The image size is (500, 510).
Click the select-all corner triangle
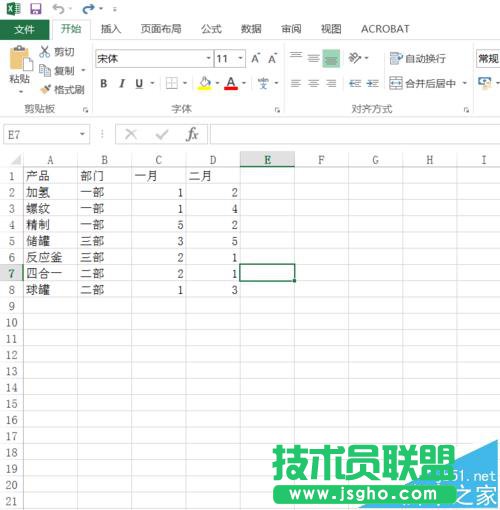click(x=15, y=160)
